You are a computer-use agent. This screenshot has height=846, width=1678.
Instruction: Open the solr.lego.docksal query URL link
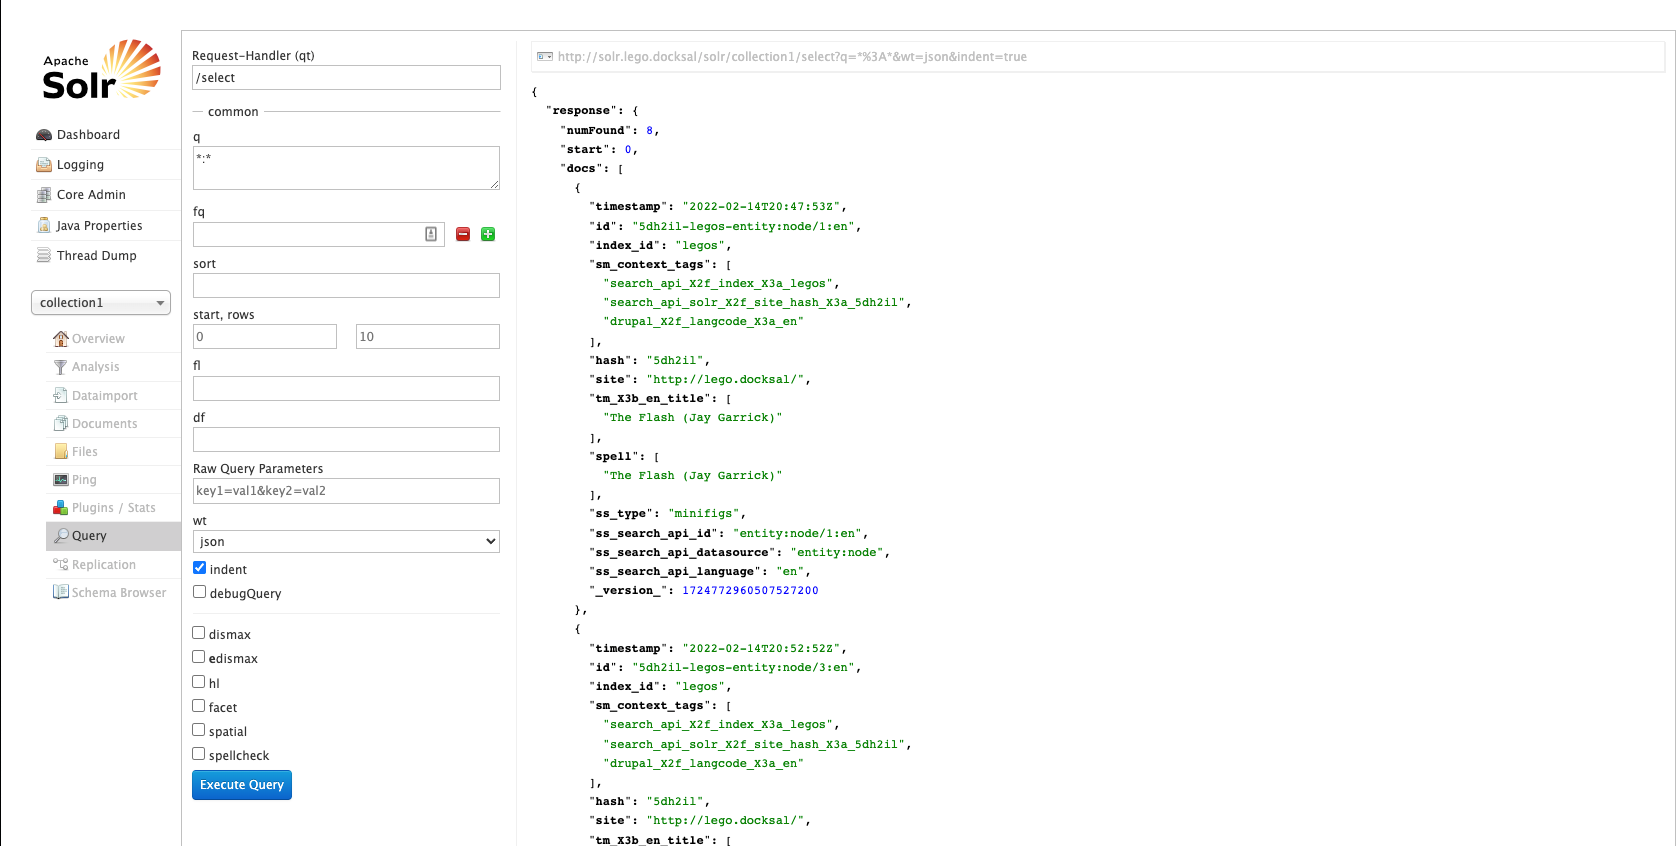(792, 57)
